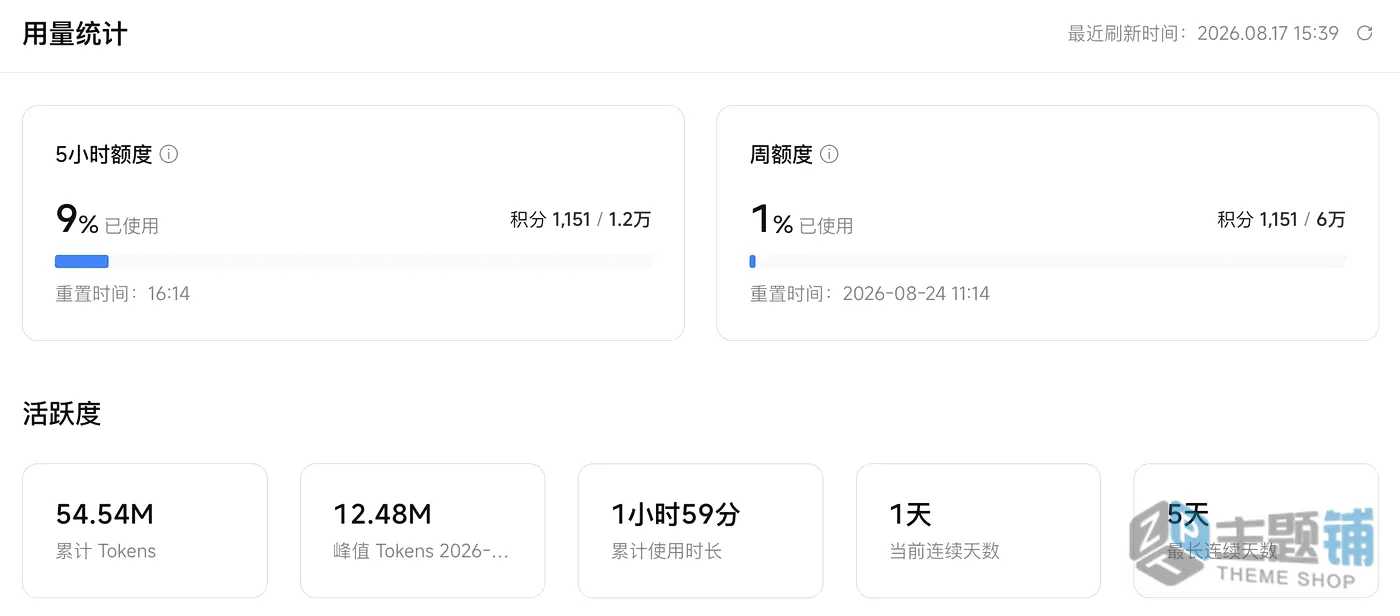This screenshot has width=1400, height=616.
Task: Click the 重置时间：2026-08-24 11:14 label
Action: coord(870,294)
